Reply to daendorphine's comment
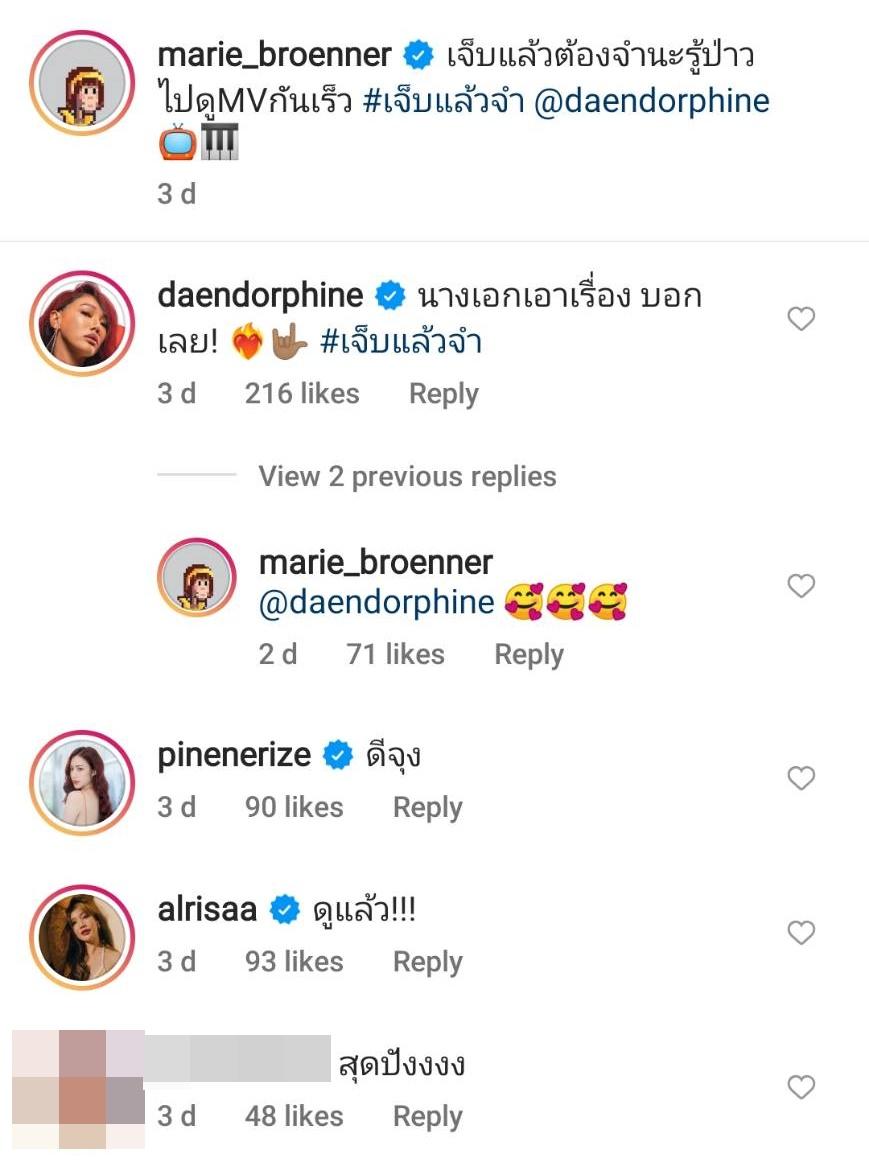The image size is (869, 1166). coord(443,394)
